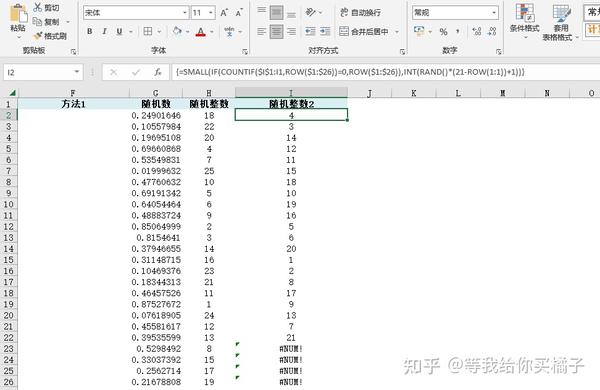The width and height of the screenshot is (600, 390).
Task: Toggle Italic formatting
Action: 104,31
